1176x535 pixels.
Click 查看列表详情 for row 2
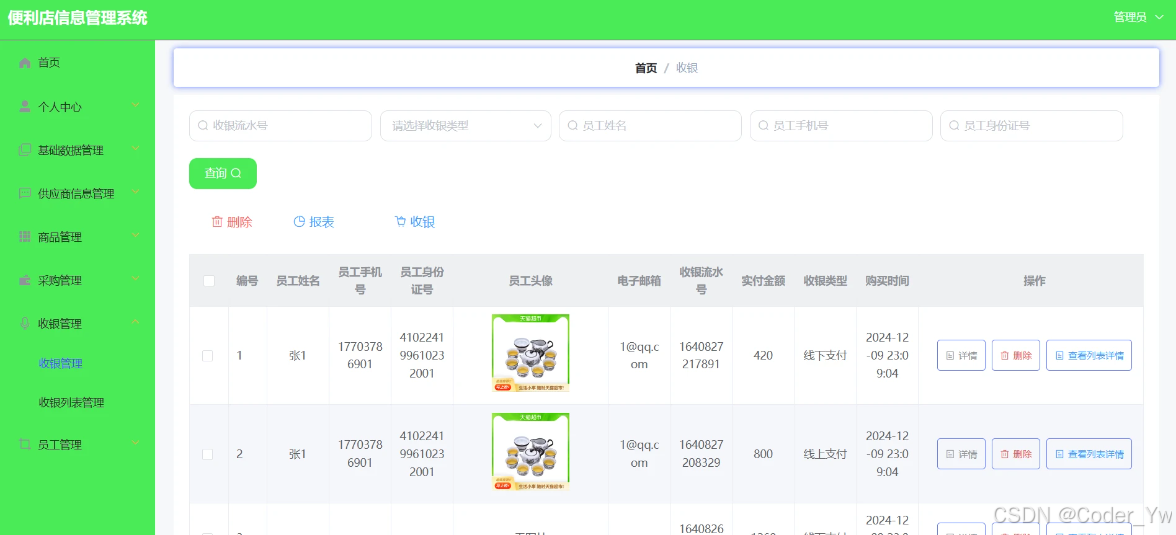tap(1089, 454)
